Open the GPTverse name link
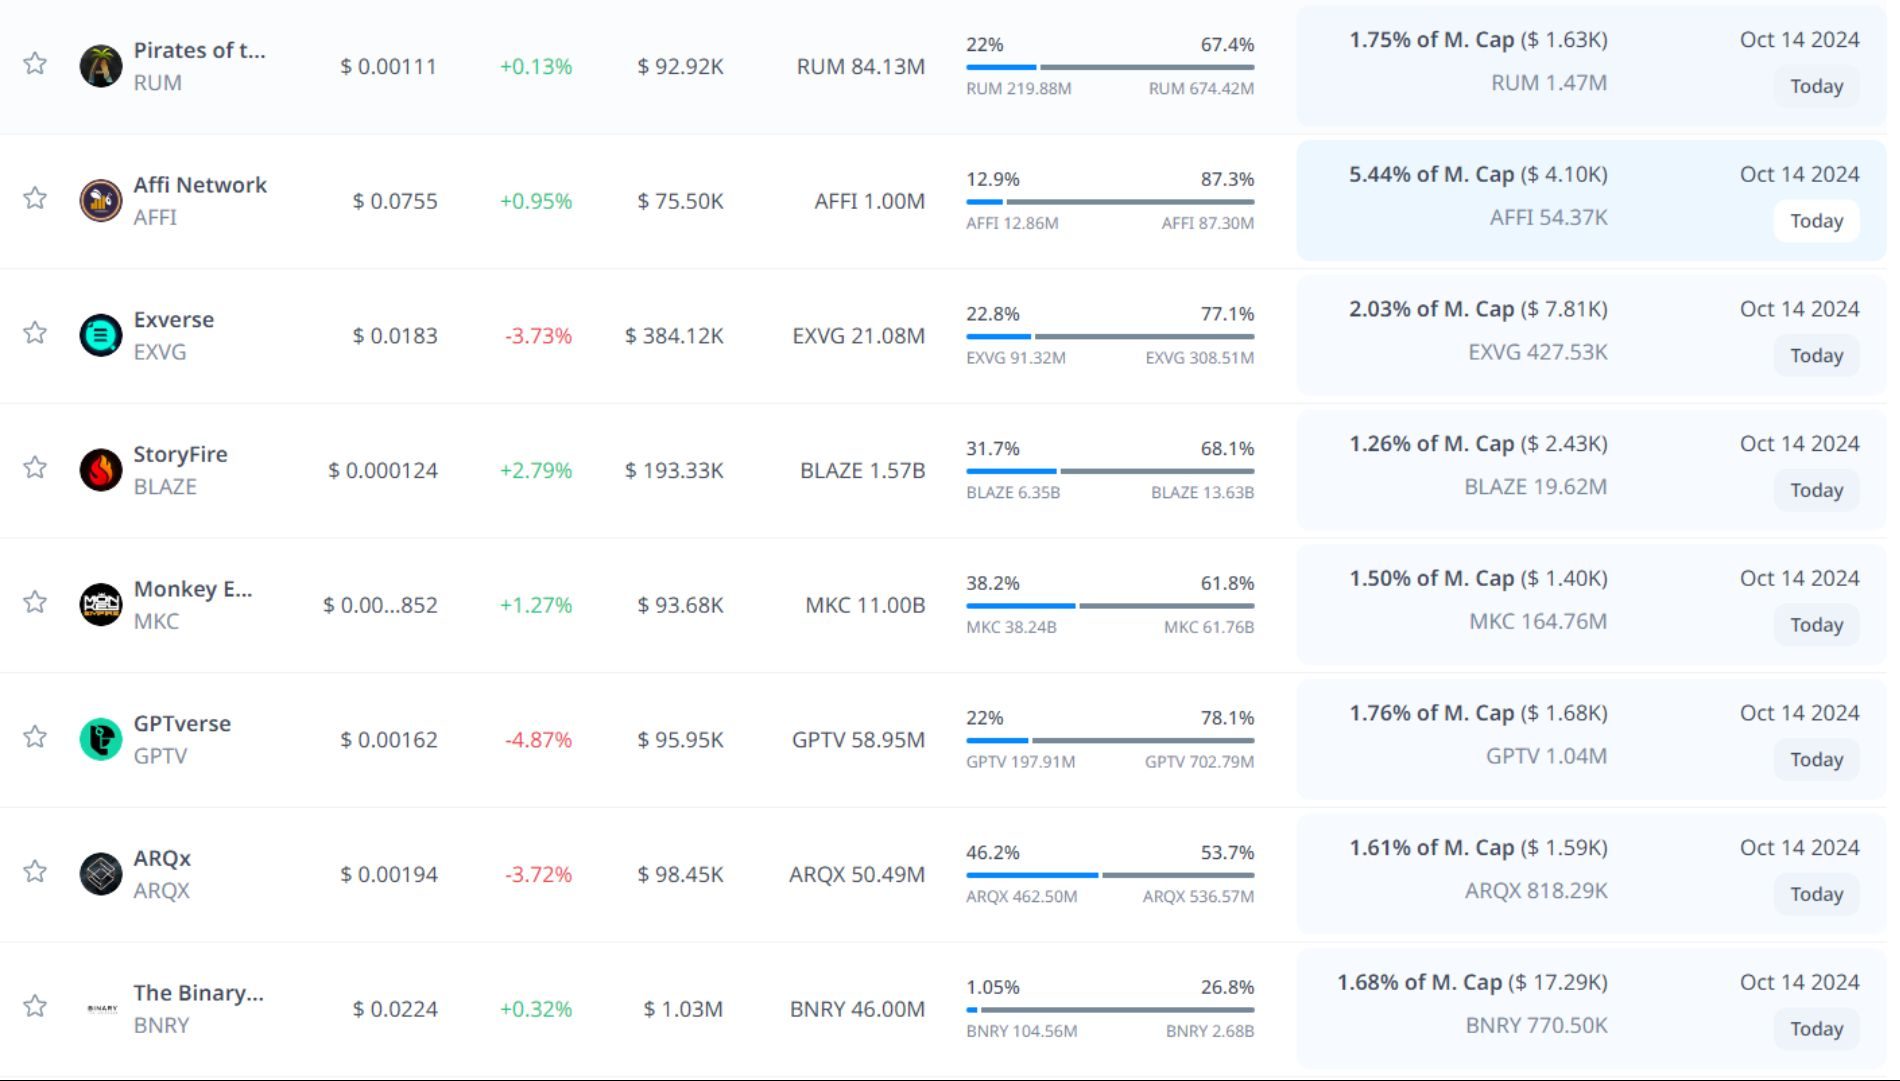Screen dimensions: 1900x1081 pos(182,723)
